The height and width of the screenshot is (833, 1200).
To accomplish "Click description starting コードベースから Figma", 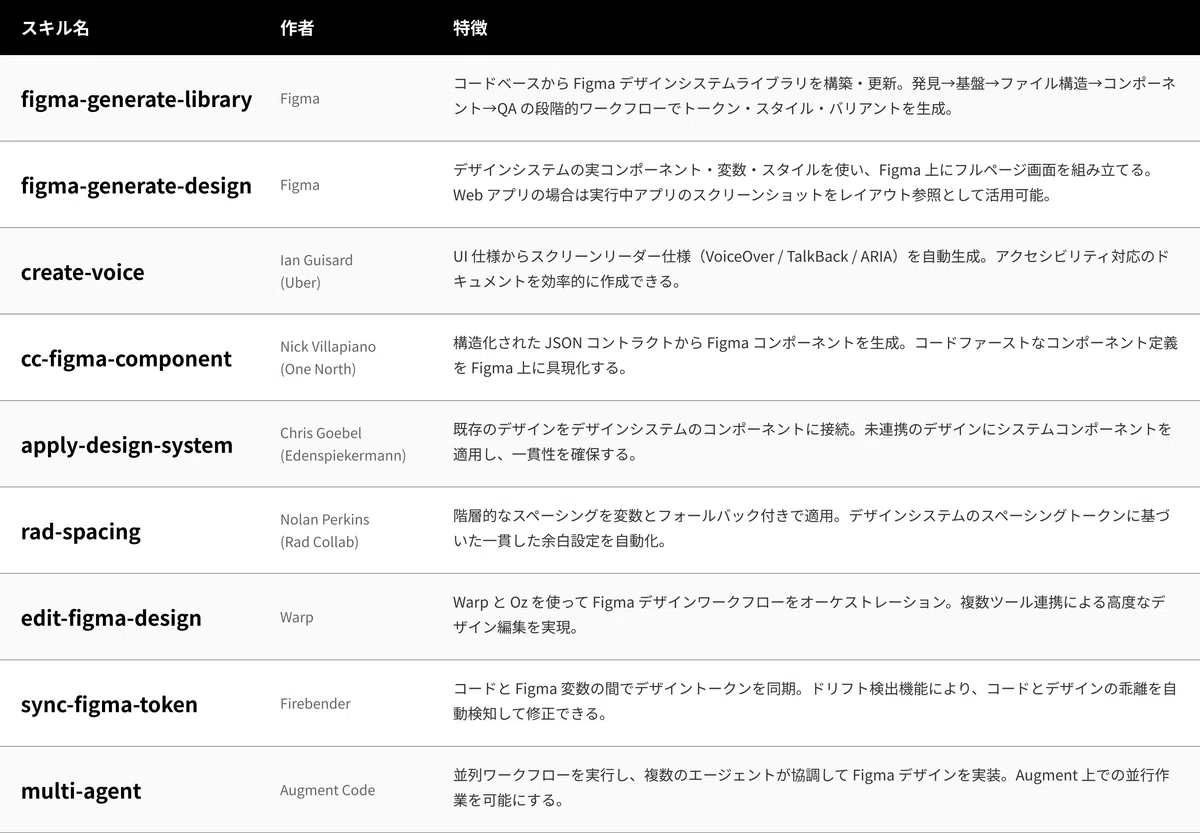I will [815, 97].
